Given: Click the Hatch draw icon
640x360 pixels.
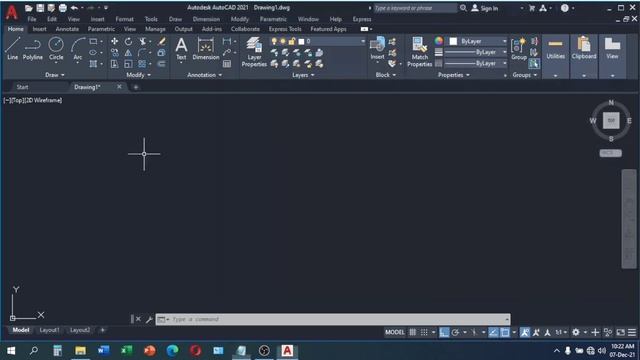Looking at the screenshot, I should pos(93,64).
